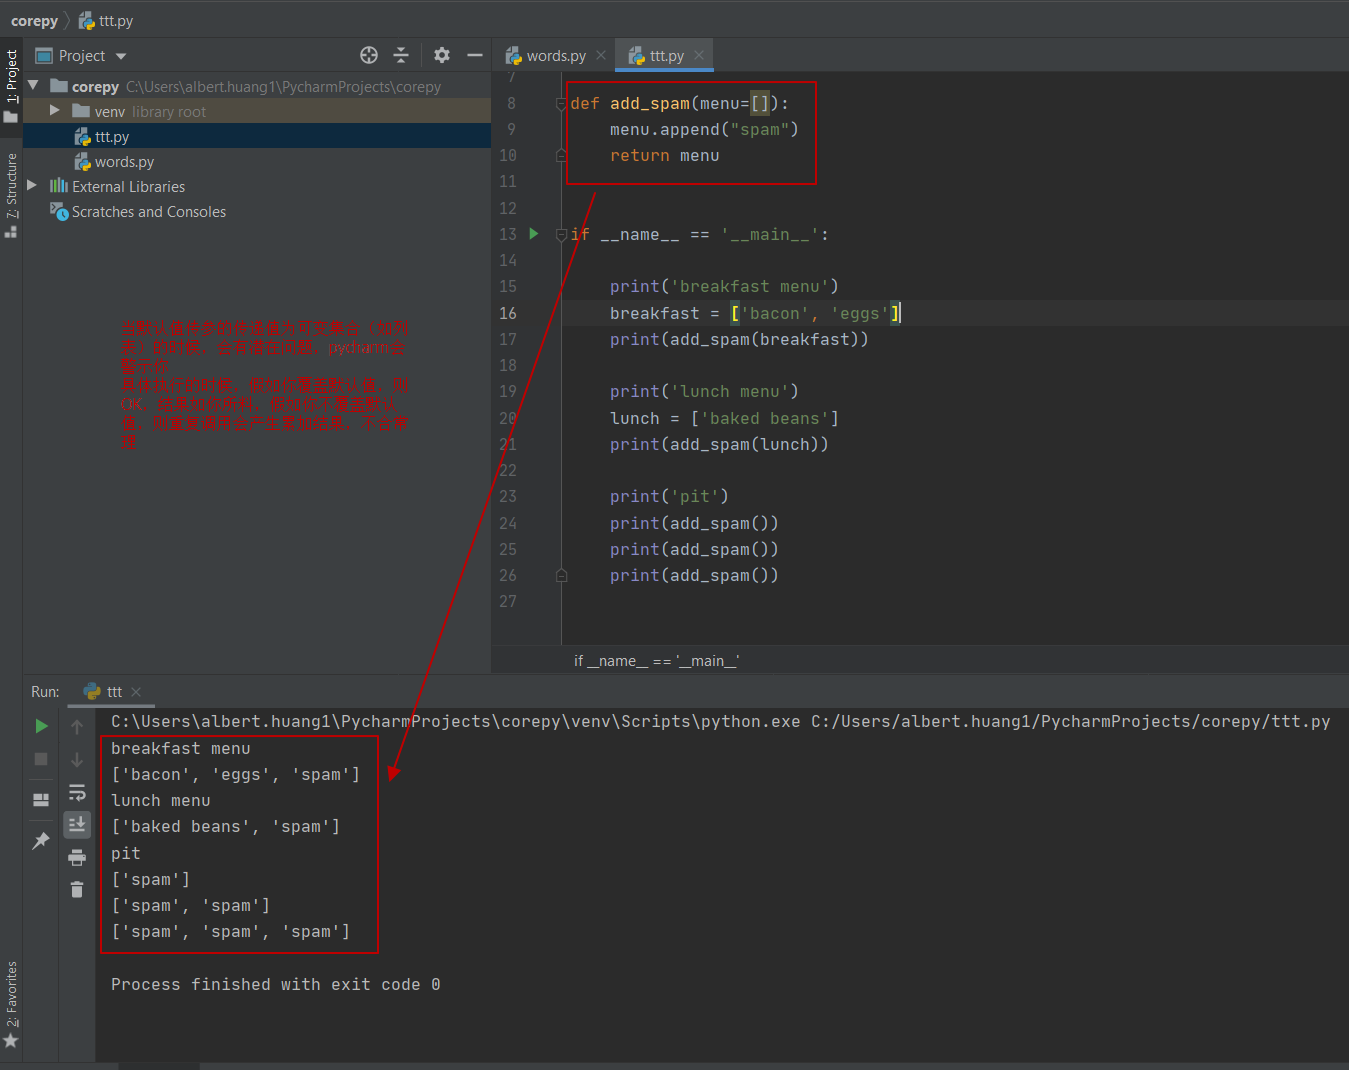Click 'Process finished with exit code 0' text
Viewport: 1349px width, 1070px height.
click(x=275, y=985)
